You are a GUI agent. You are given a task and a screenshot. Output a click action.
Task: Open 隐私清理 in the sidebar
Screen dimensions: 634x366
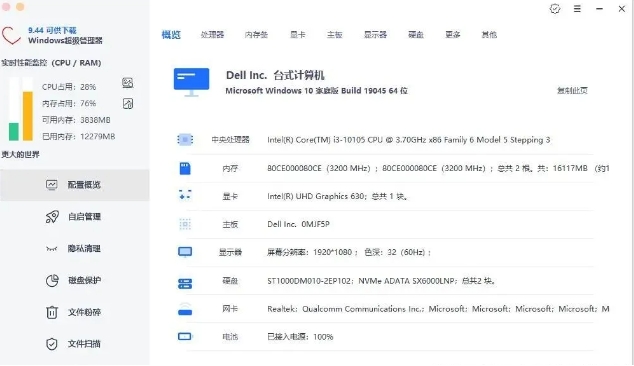coord(75,248)
